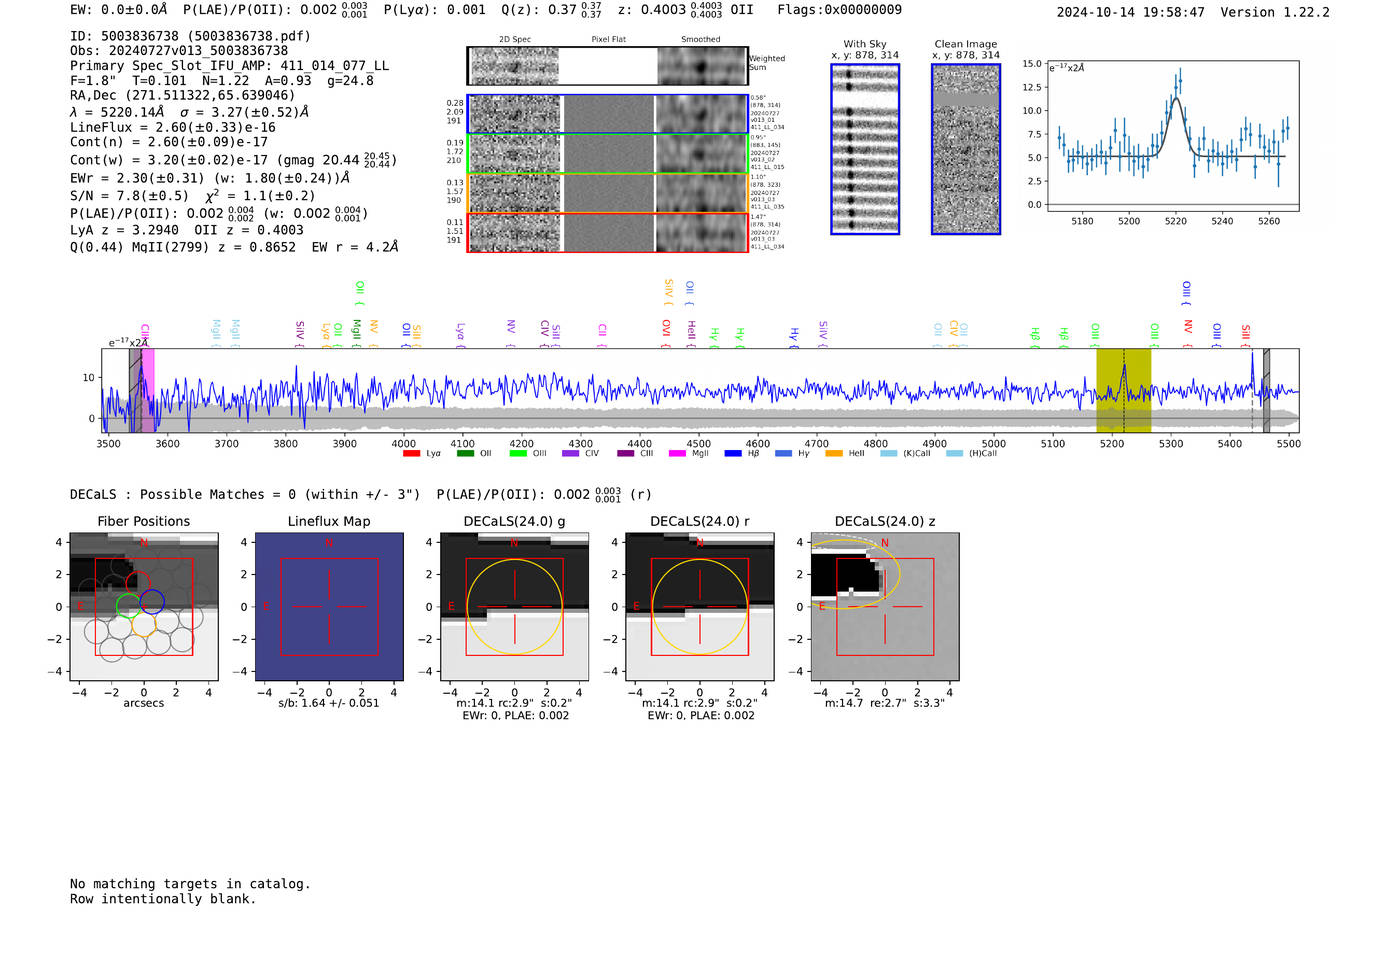The width and height of the screenshot is (1400, 953).
Task: Click the yellow aperture circle in DECaLS r
Action: point(699,607)
